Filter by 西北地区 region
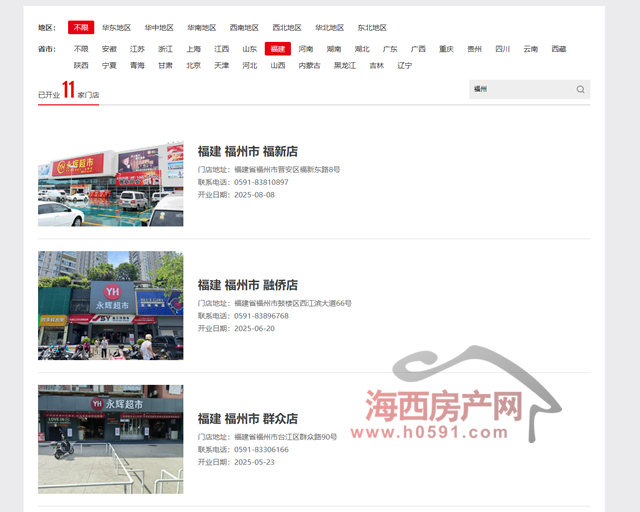Viewport: 640px width, 512px height. tap(287, 27)
